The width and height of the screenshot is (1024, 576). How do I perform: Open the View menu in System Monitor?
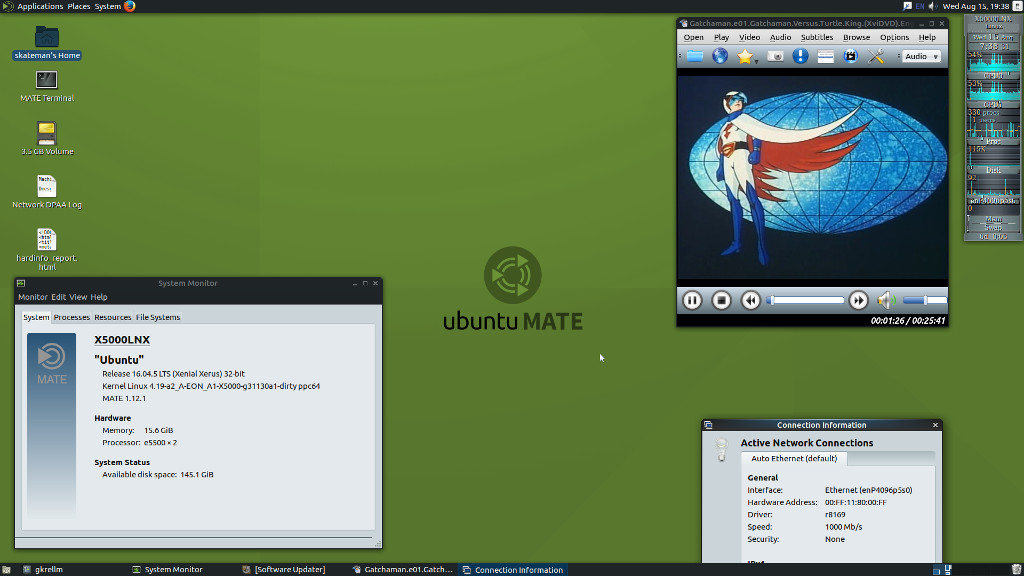click(x=78, y=297)
